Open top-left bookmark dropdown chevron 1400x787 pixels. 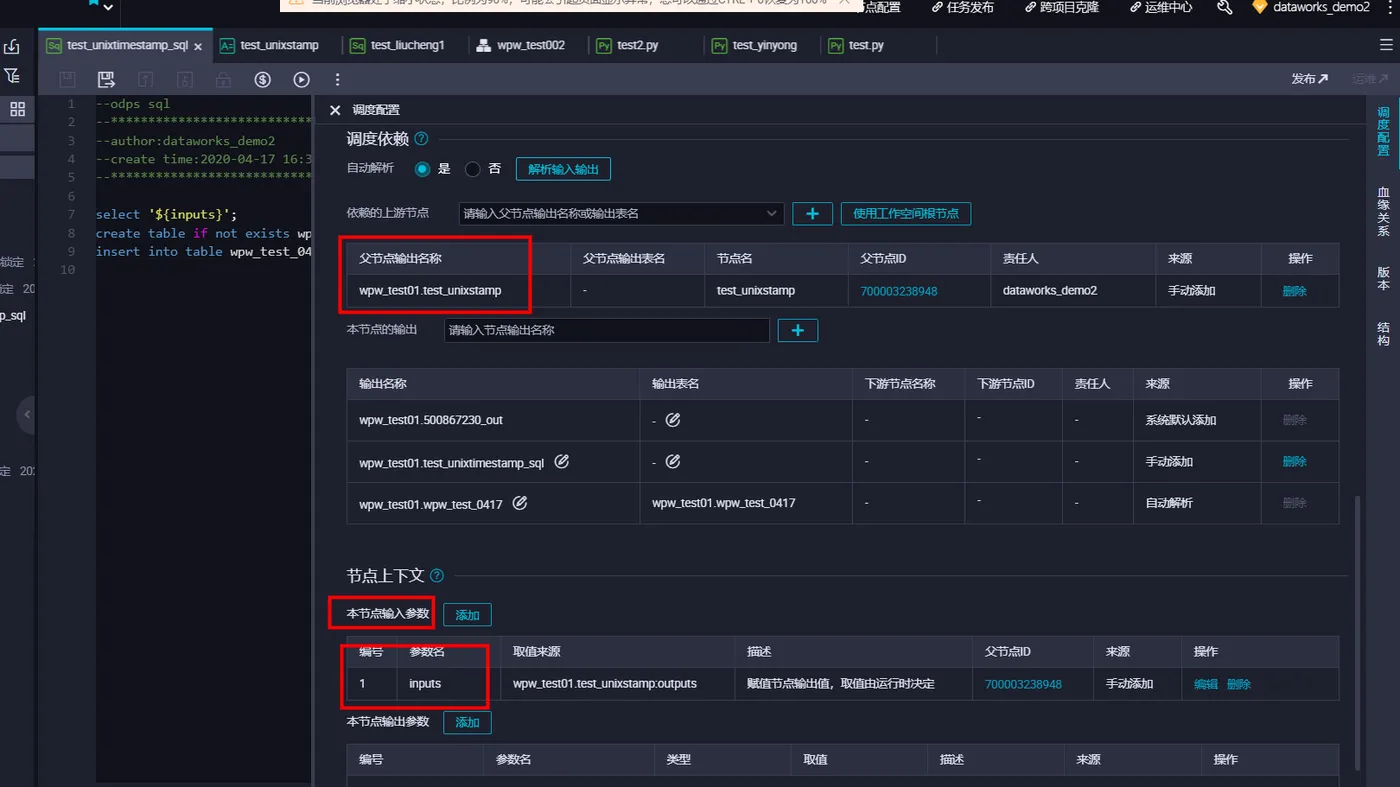click(108, 8)
